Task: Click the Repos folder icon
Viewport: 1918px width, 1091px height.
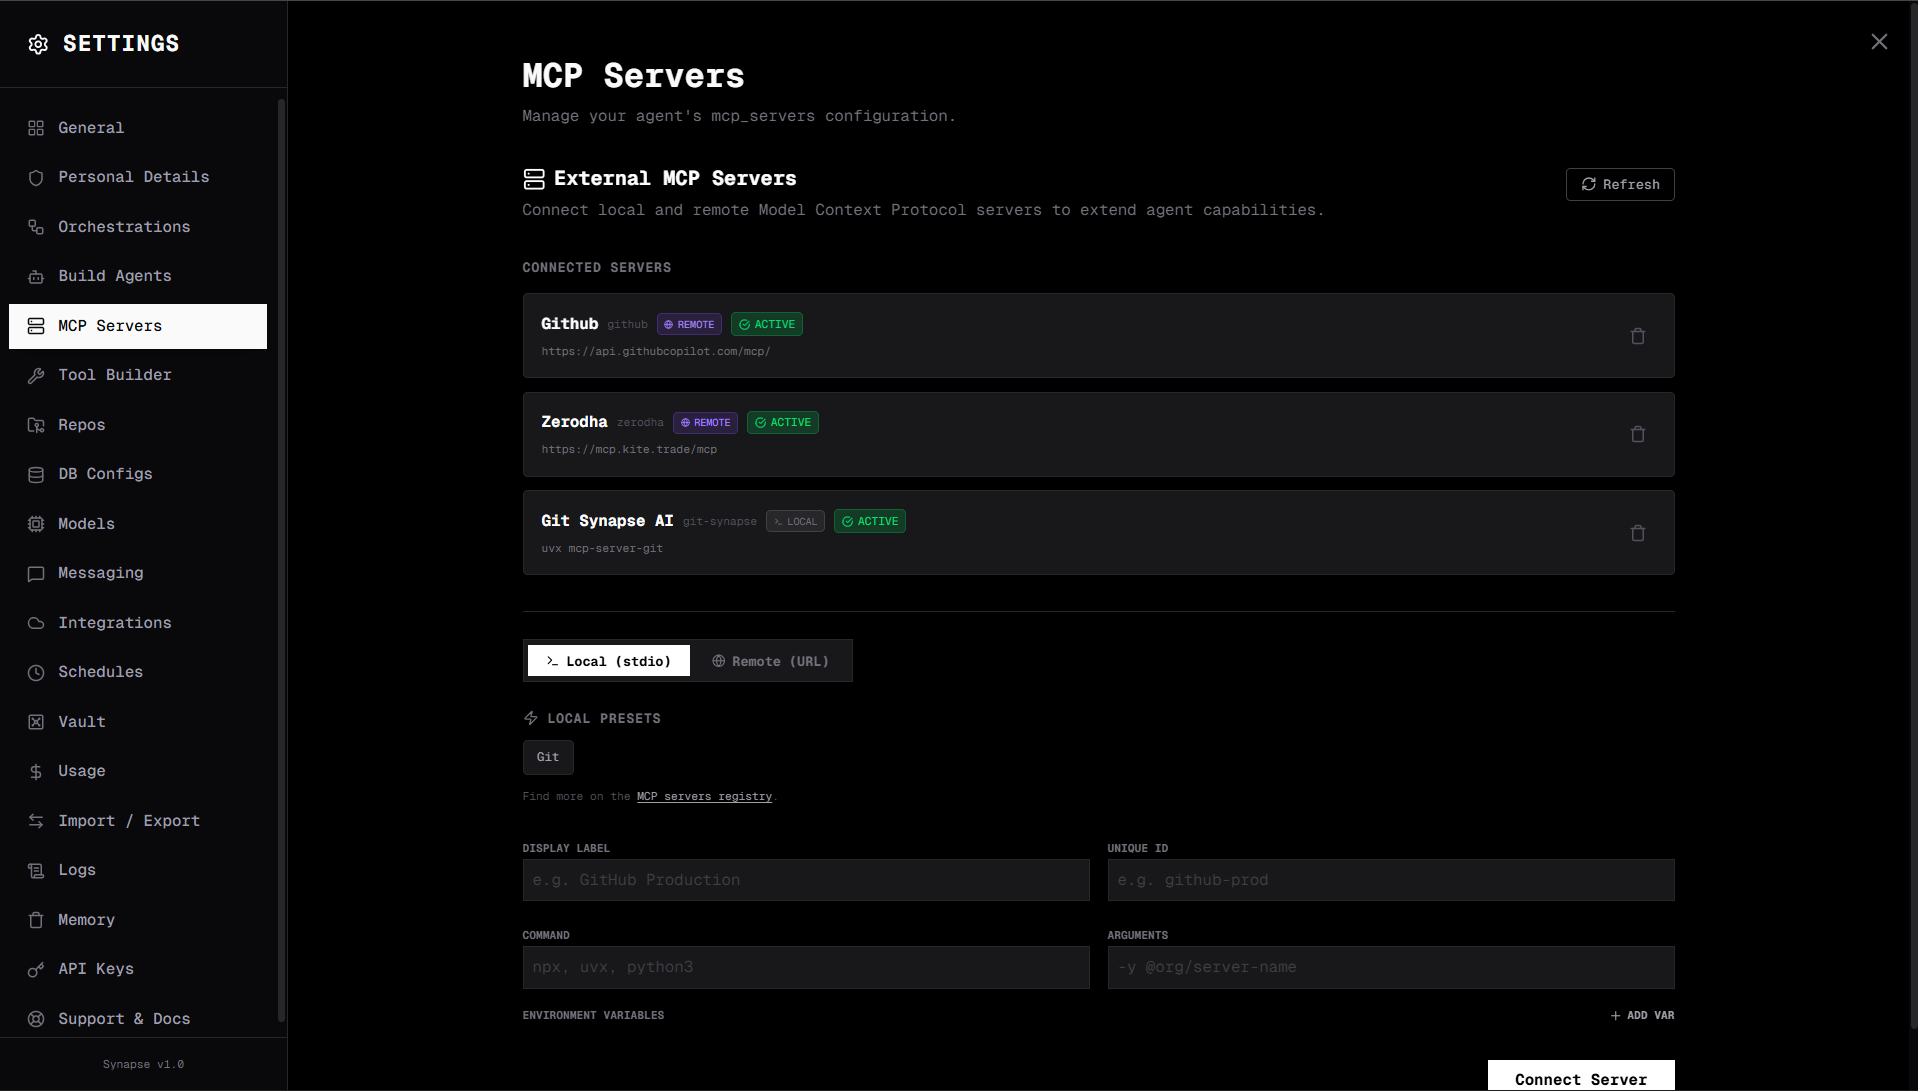Action: (x=36, y=425)
